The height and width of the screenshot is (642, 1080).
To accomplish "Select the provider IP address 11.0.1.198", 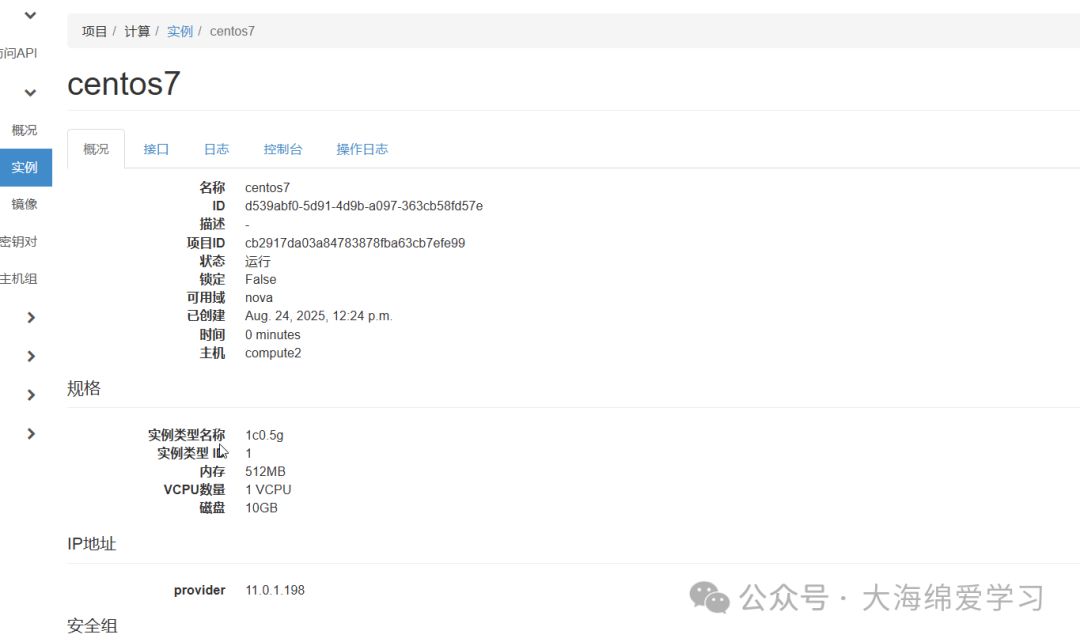I will click(x=276, y=589).
